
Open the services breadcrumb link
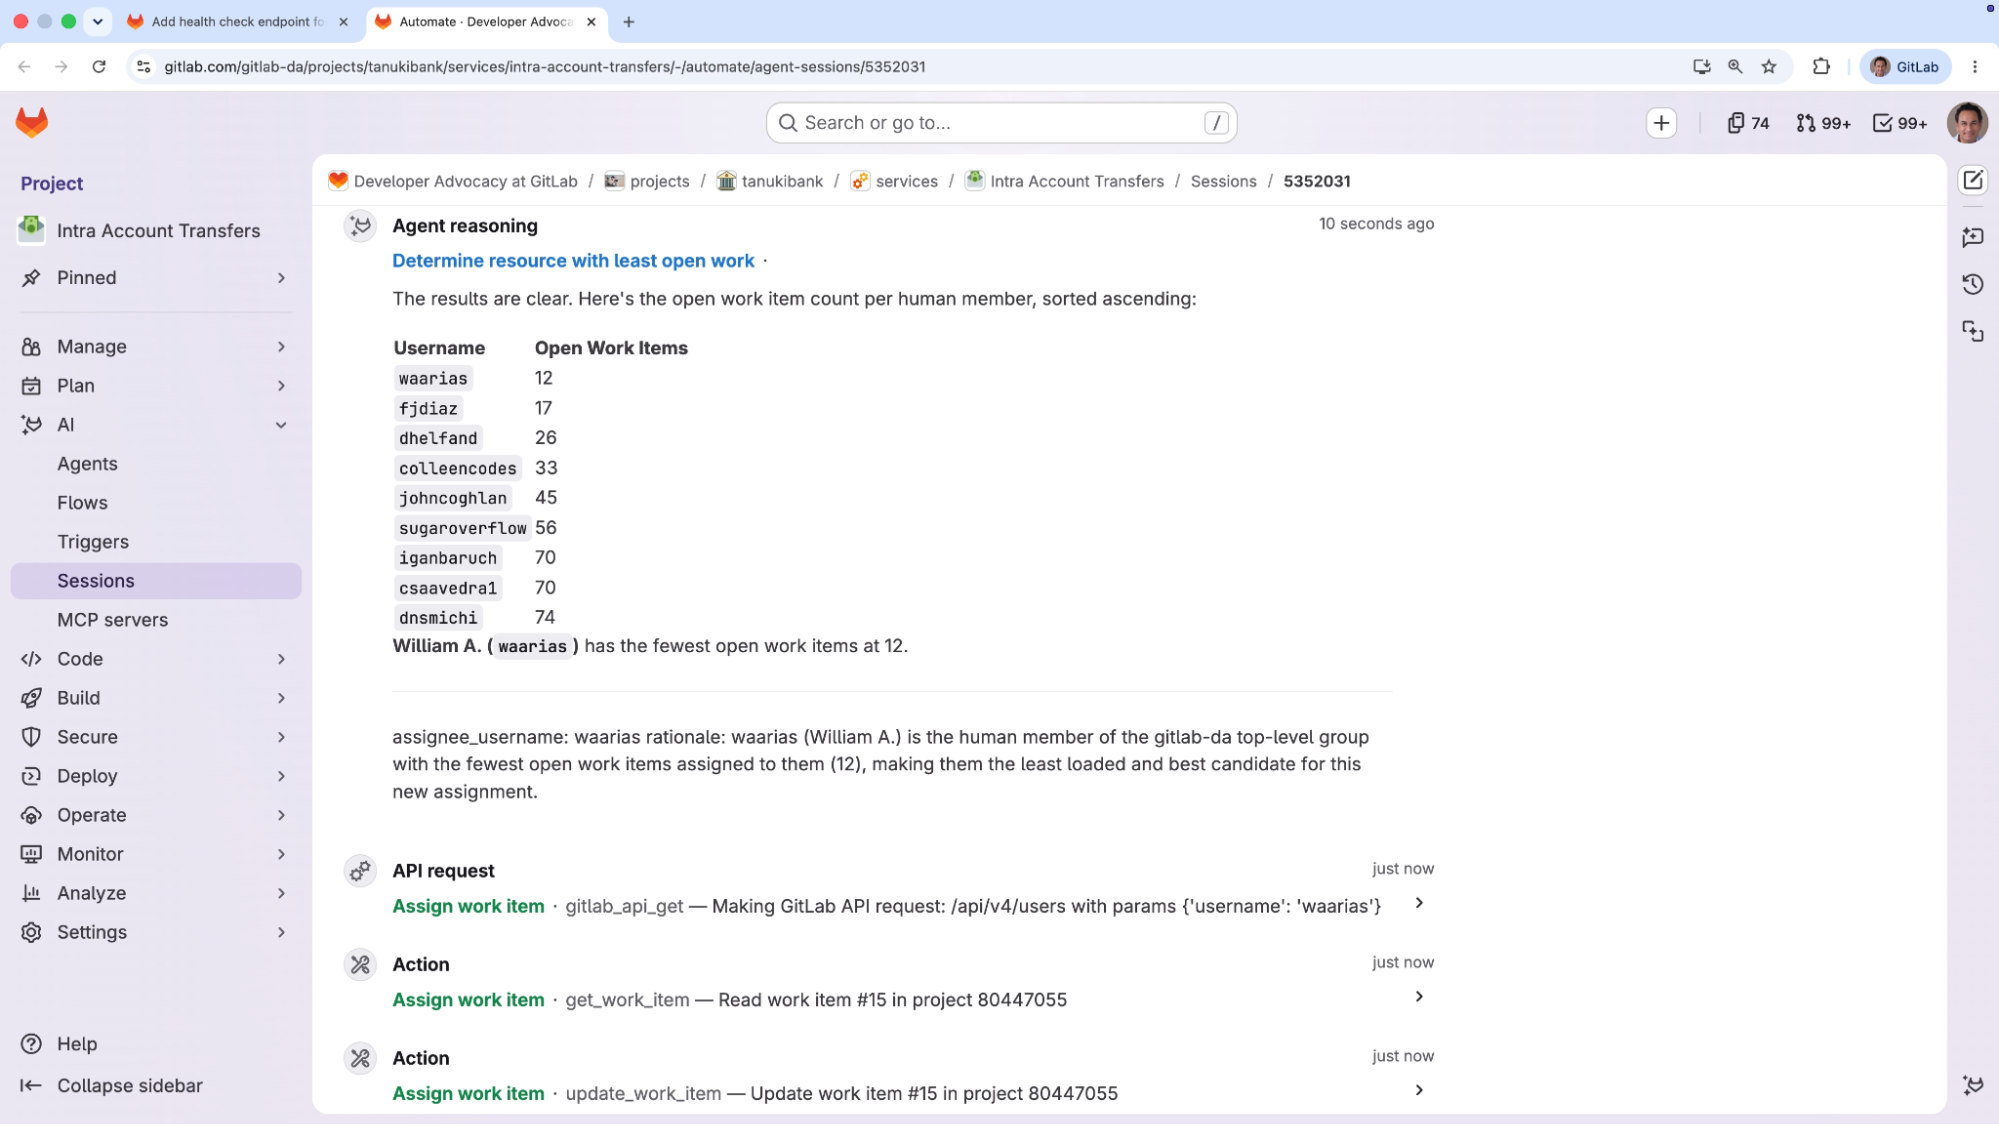(906, 181)
